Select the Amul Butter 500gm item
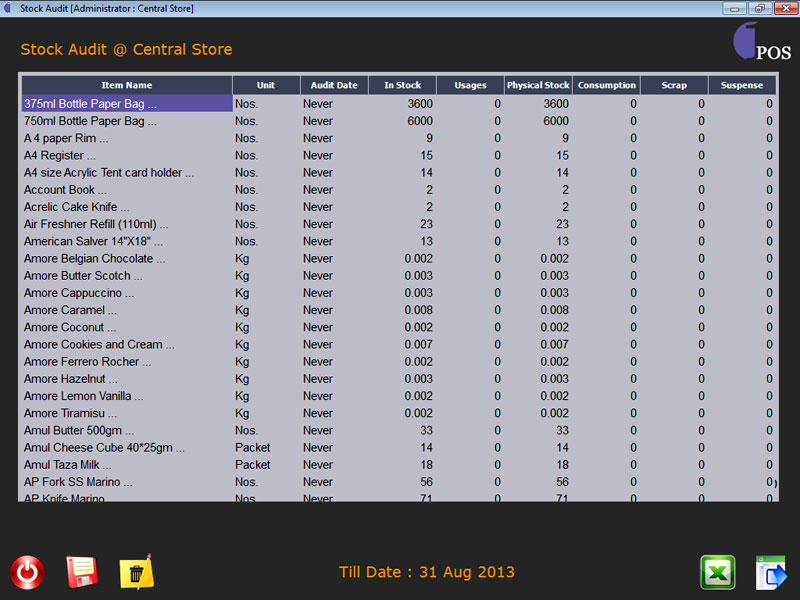The height and width of the screenshot is (600, 800). coord(126,430)
